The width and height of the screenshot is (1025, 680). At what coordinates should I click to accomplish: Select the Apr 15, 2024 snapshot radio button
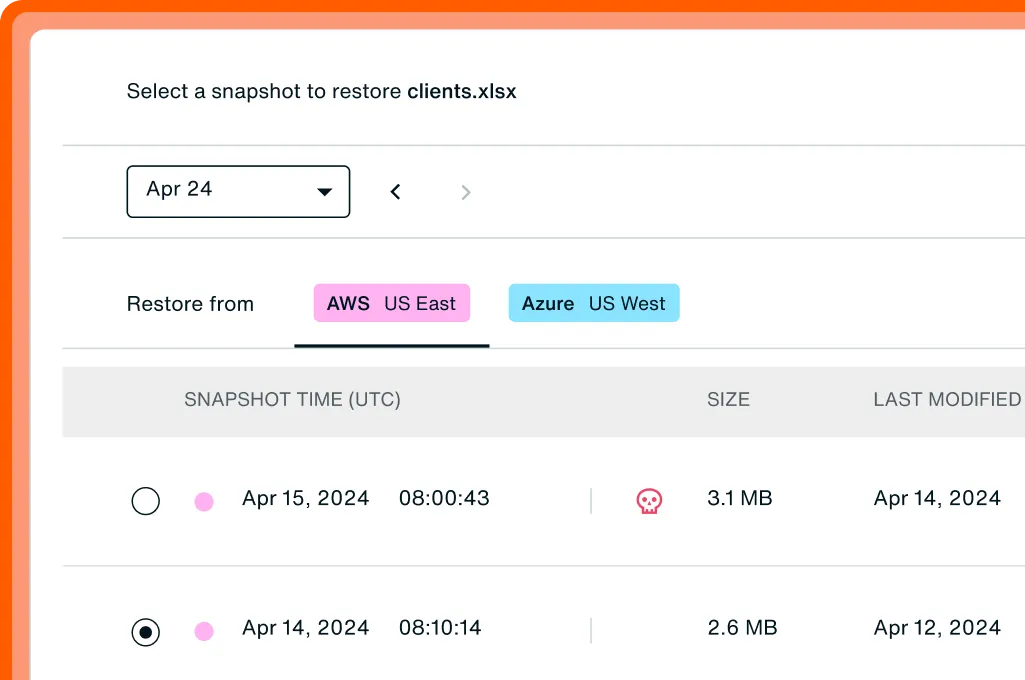coord(145,501)
